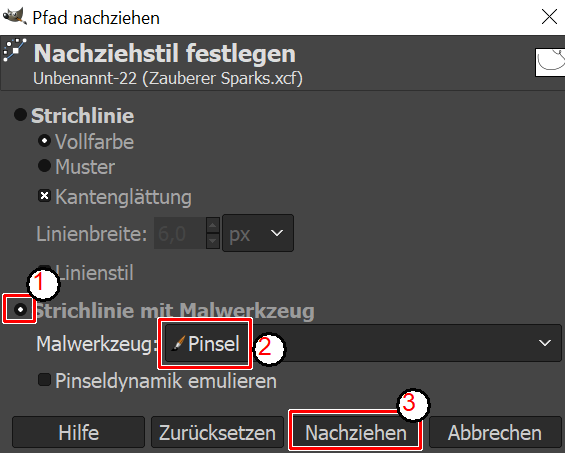565x453 pixels.
Task: Click the path stroke icon beside the heading
Action: click(14, 50)
